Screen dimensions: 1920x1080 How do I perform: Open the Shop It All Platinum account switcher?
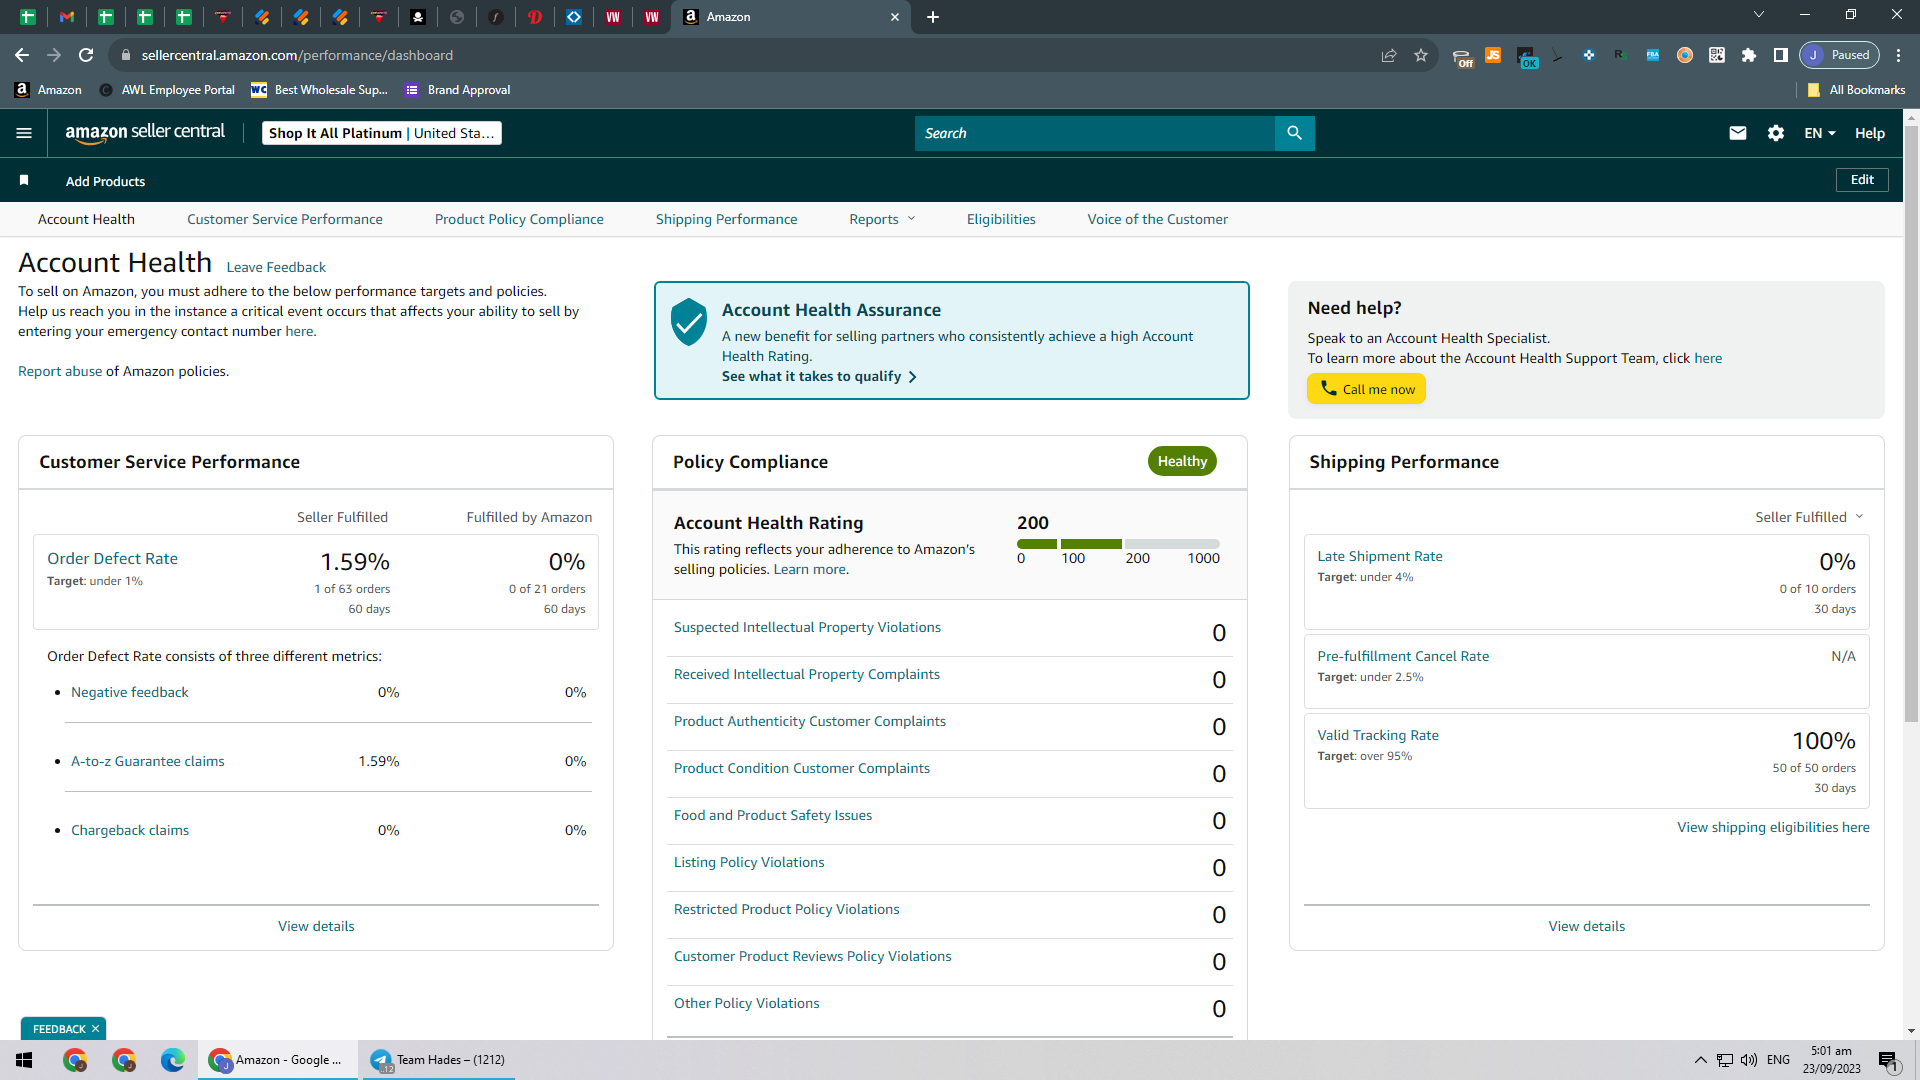click(382, 133)
